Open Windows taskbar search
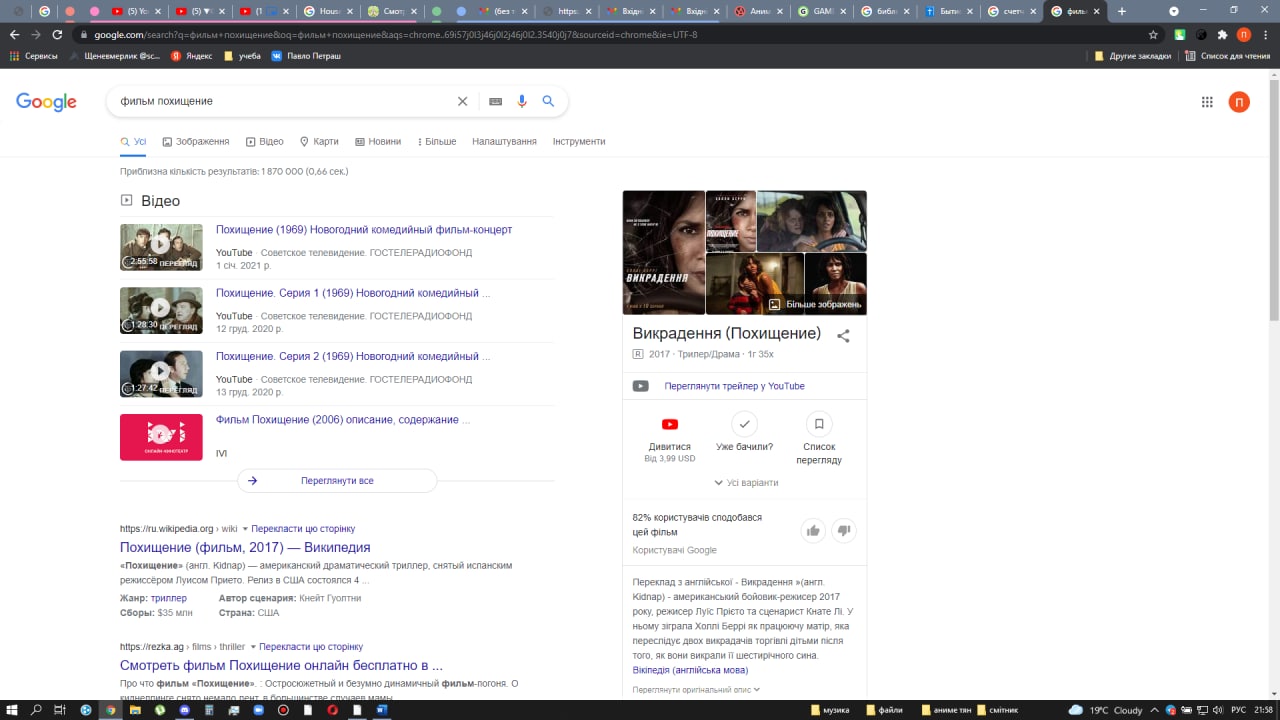This screenshot has width=1280, height=720. coord(36,710)
